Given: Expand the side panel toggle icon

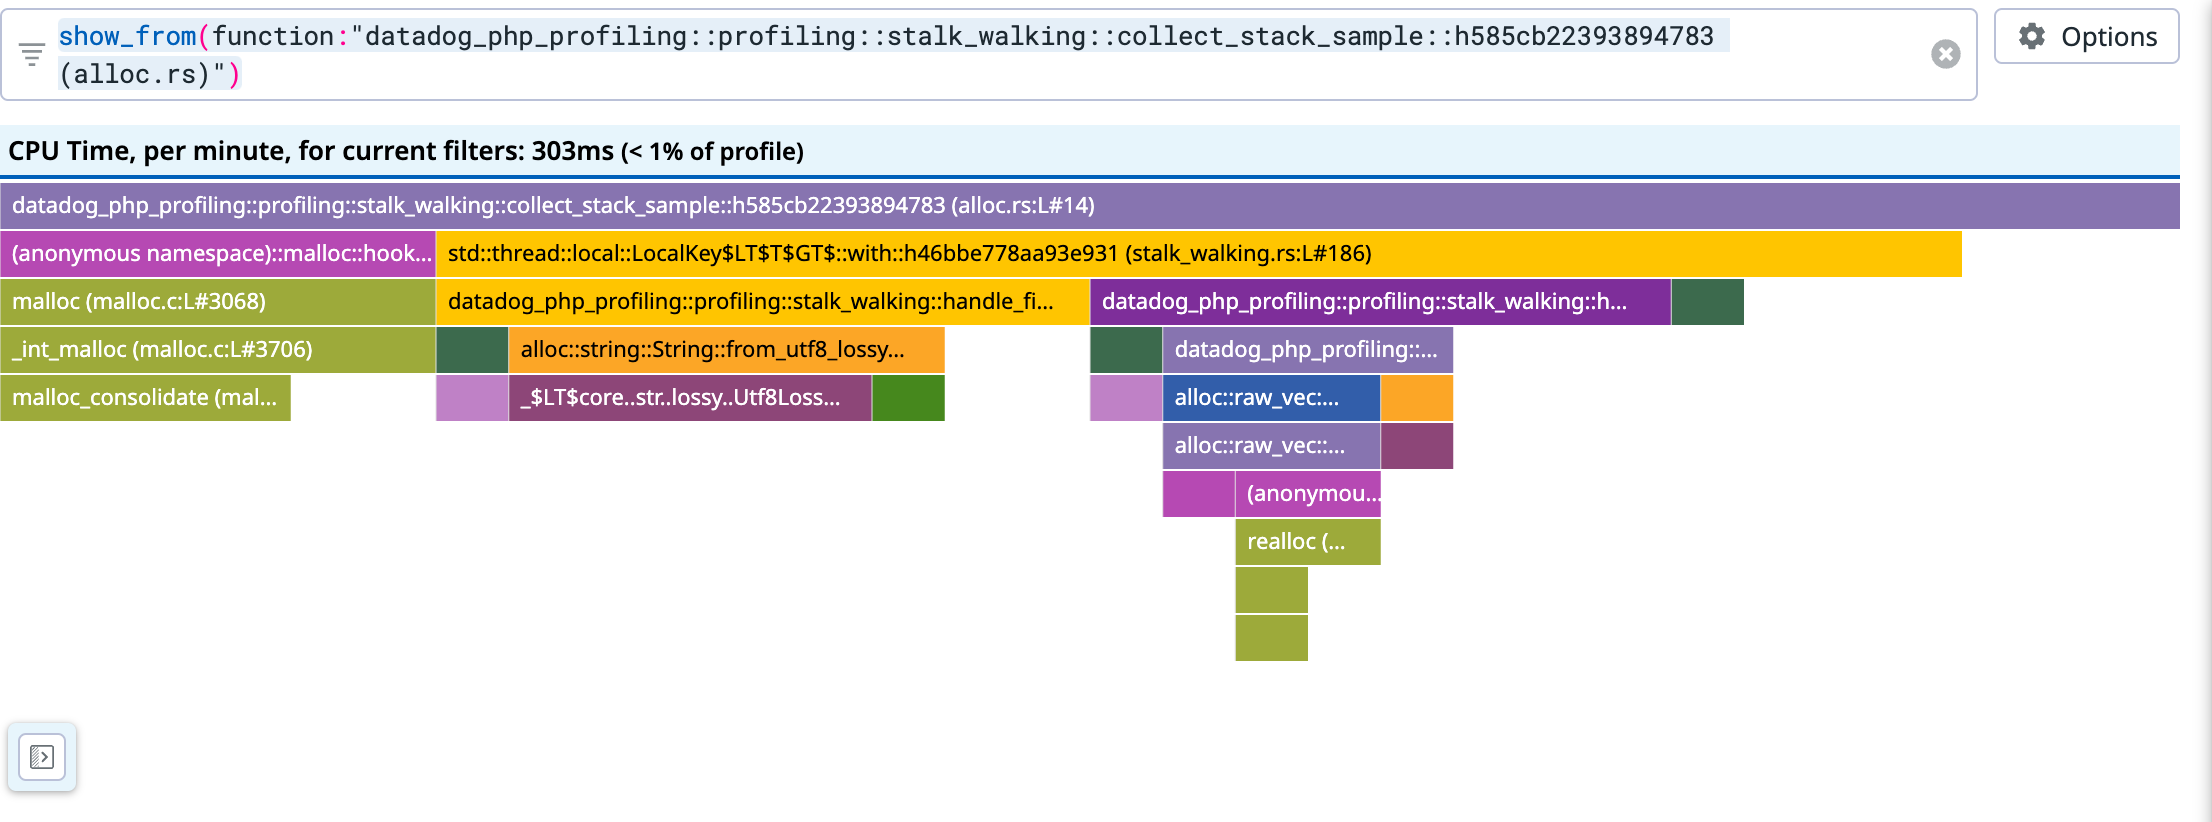Looking at the screenshot, I should 42,757.
